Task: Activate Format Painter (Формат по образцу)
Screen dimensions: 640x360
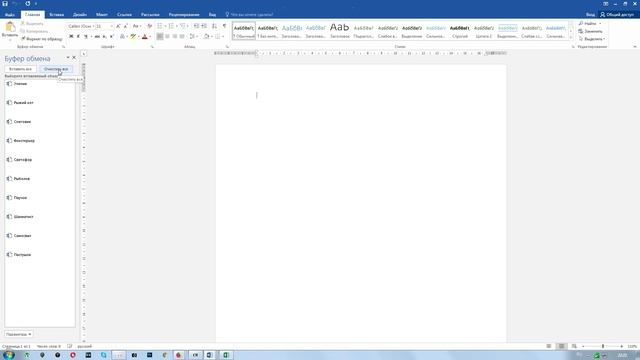Action: coord(42,39)
